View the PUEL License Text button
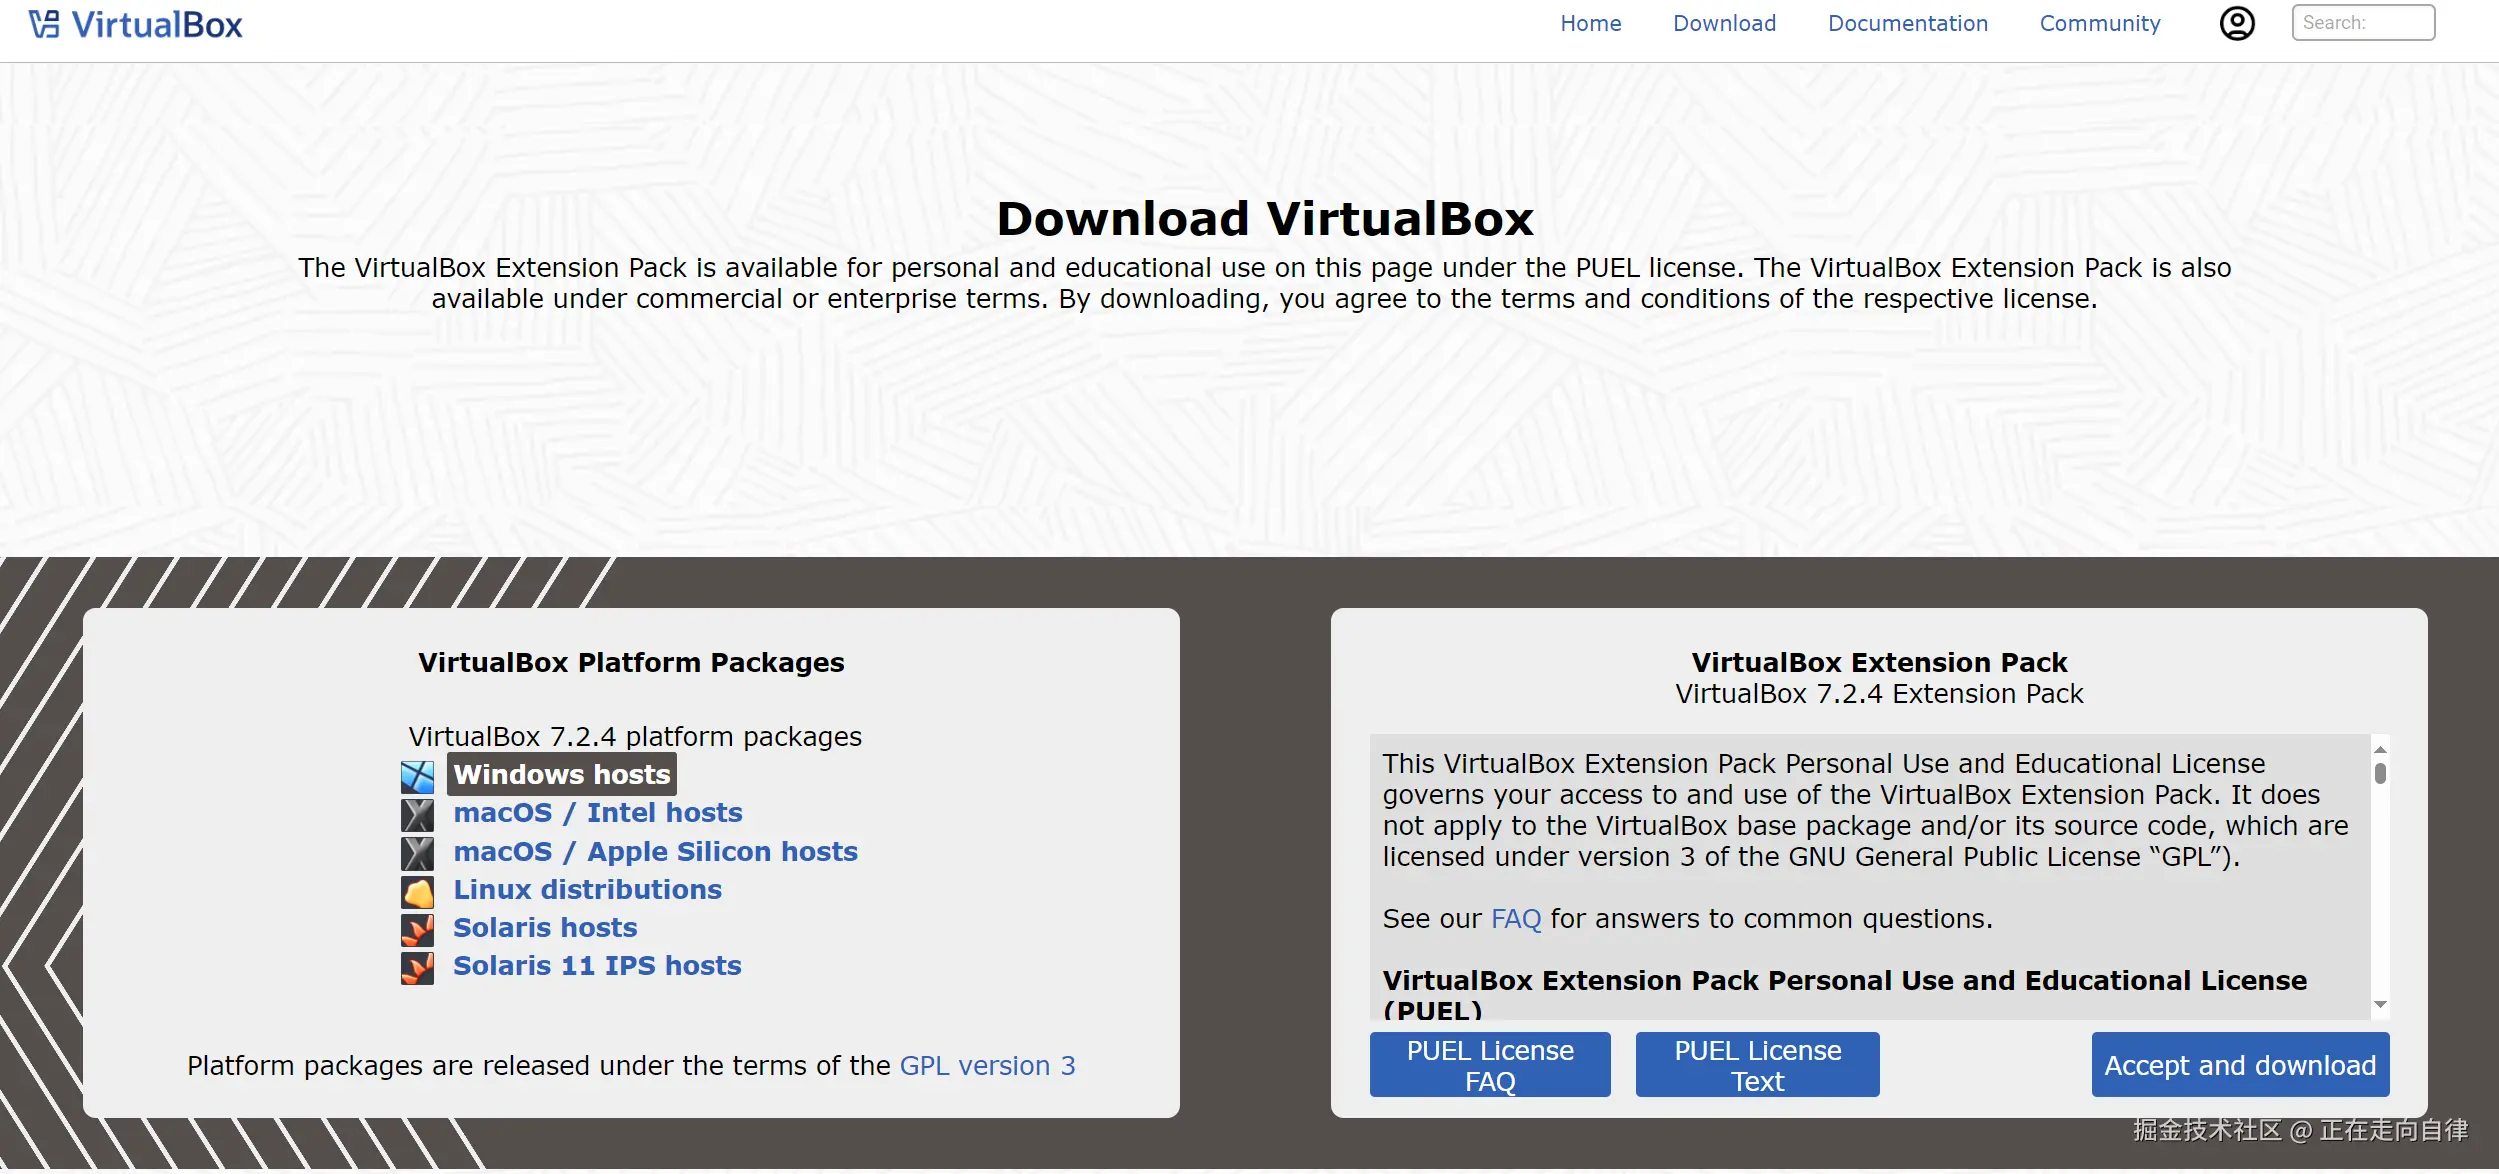 click(1756, 1065)
